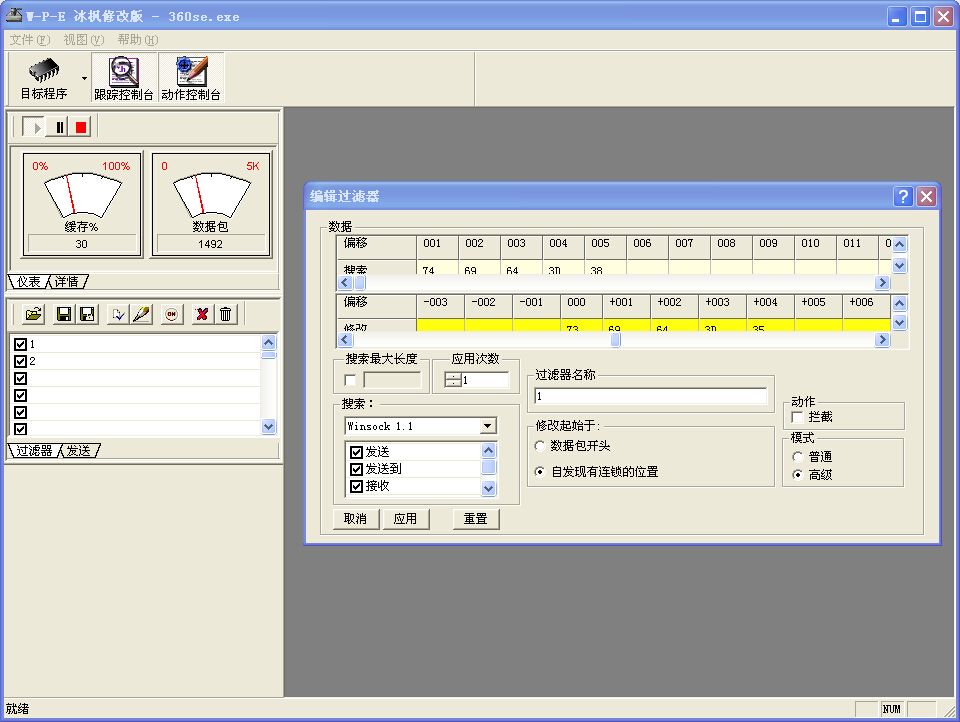The width and height of the screenshot is (960, 722).
Task: Click the 取消 button
Action: point(356,519)
